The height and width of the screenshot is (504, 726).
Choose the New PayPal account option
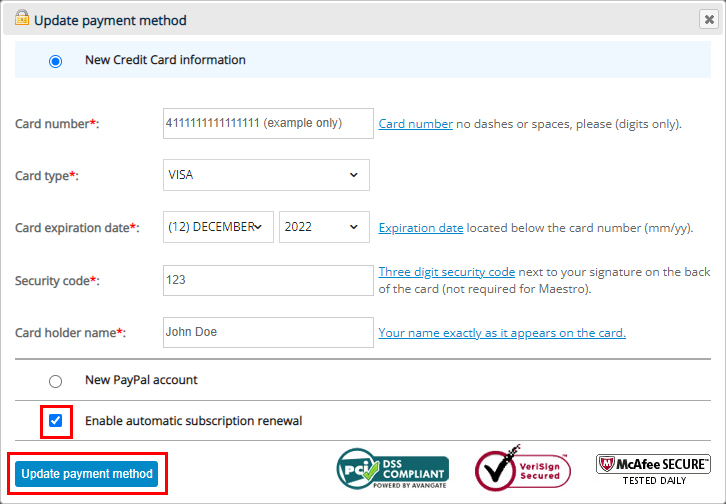pos(56,381)
